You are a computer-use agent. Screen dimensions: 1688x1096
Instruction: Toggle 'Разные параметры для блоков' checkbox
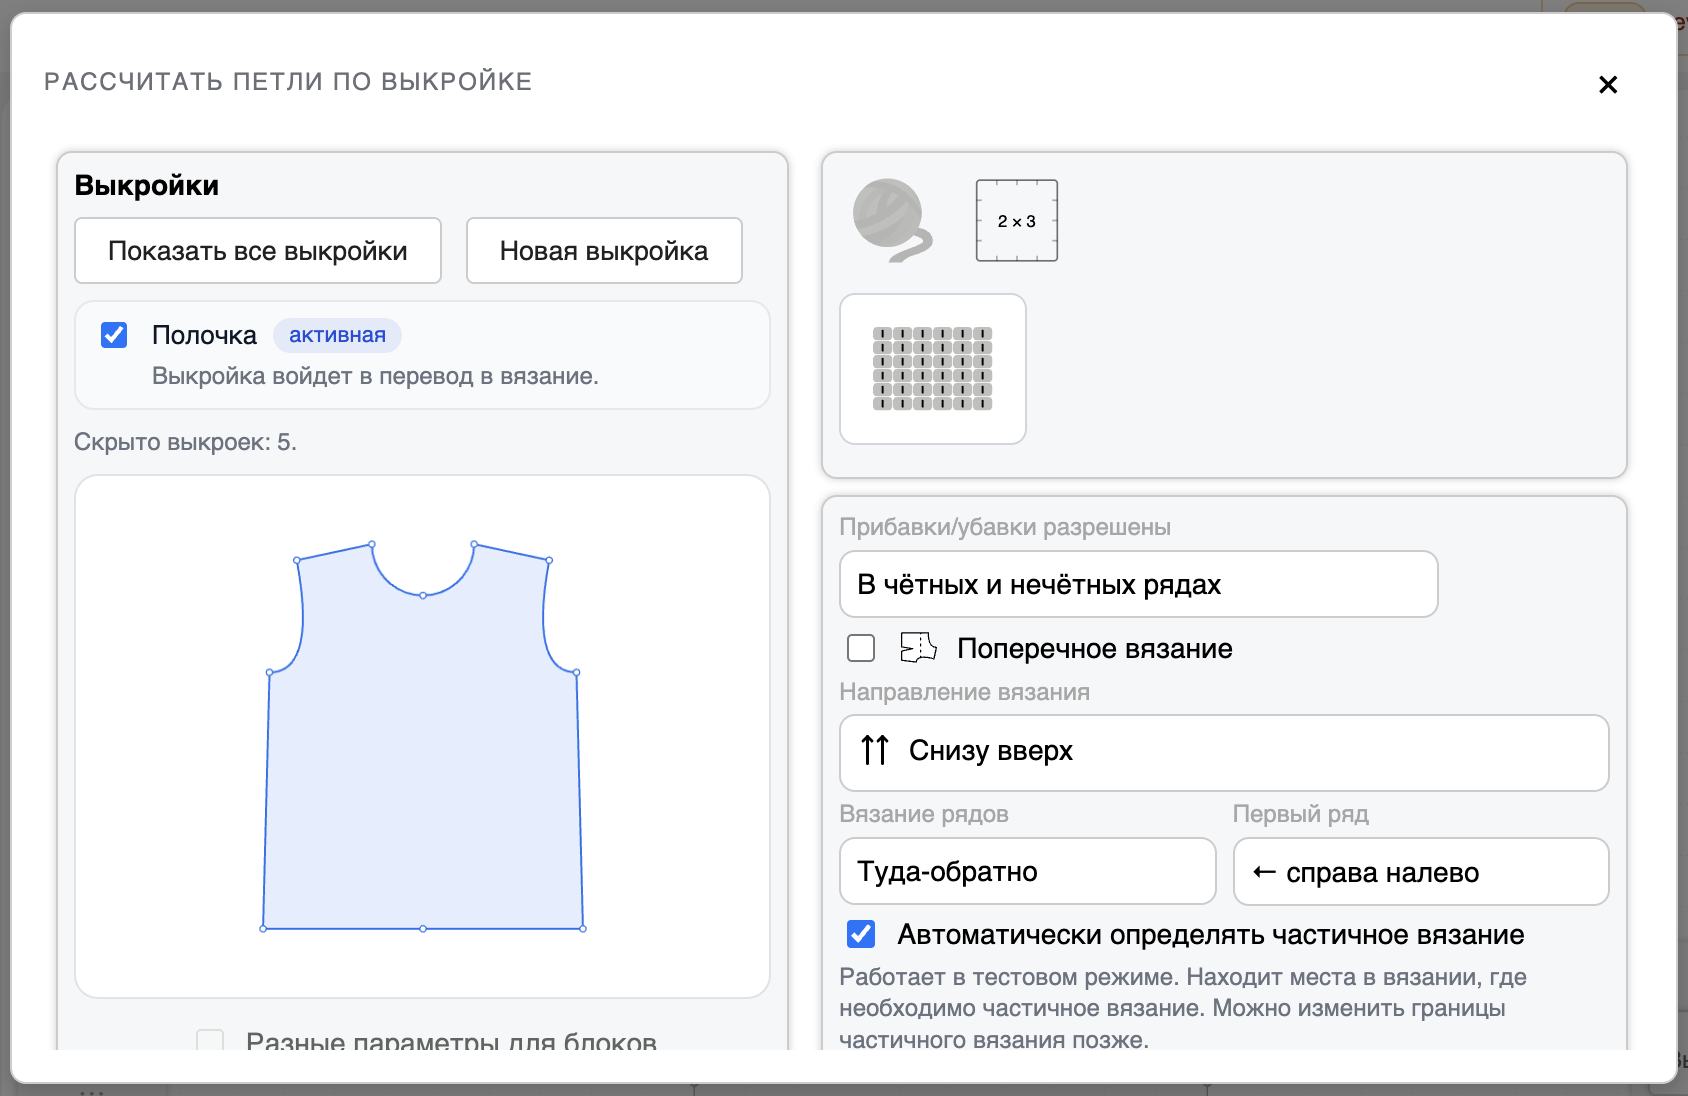coord(210,1042)
